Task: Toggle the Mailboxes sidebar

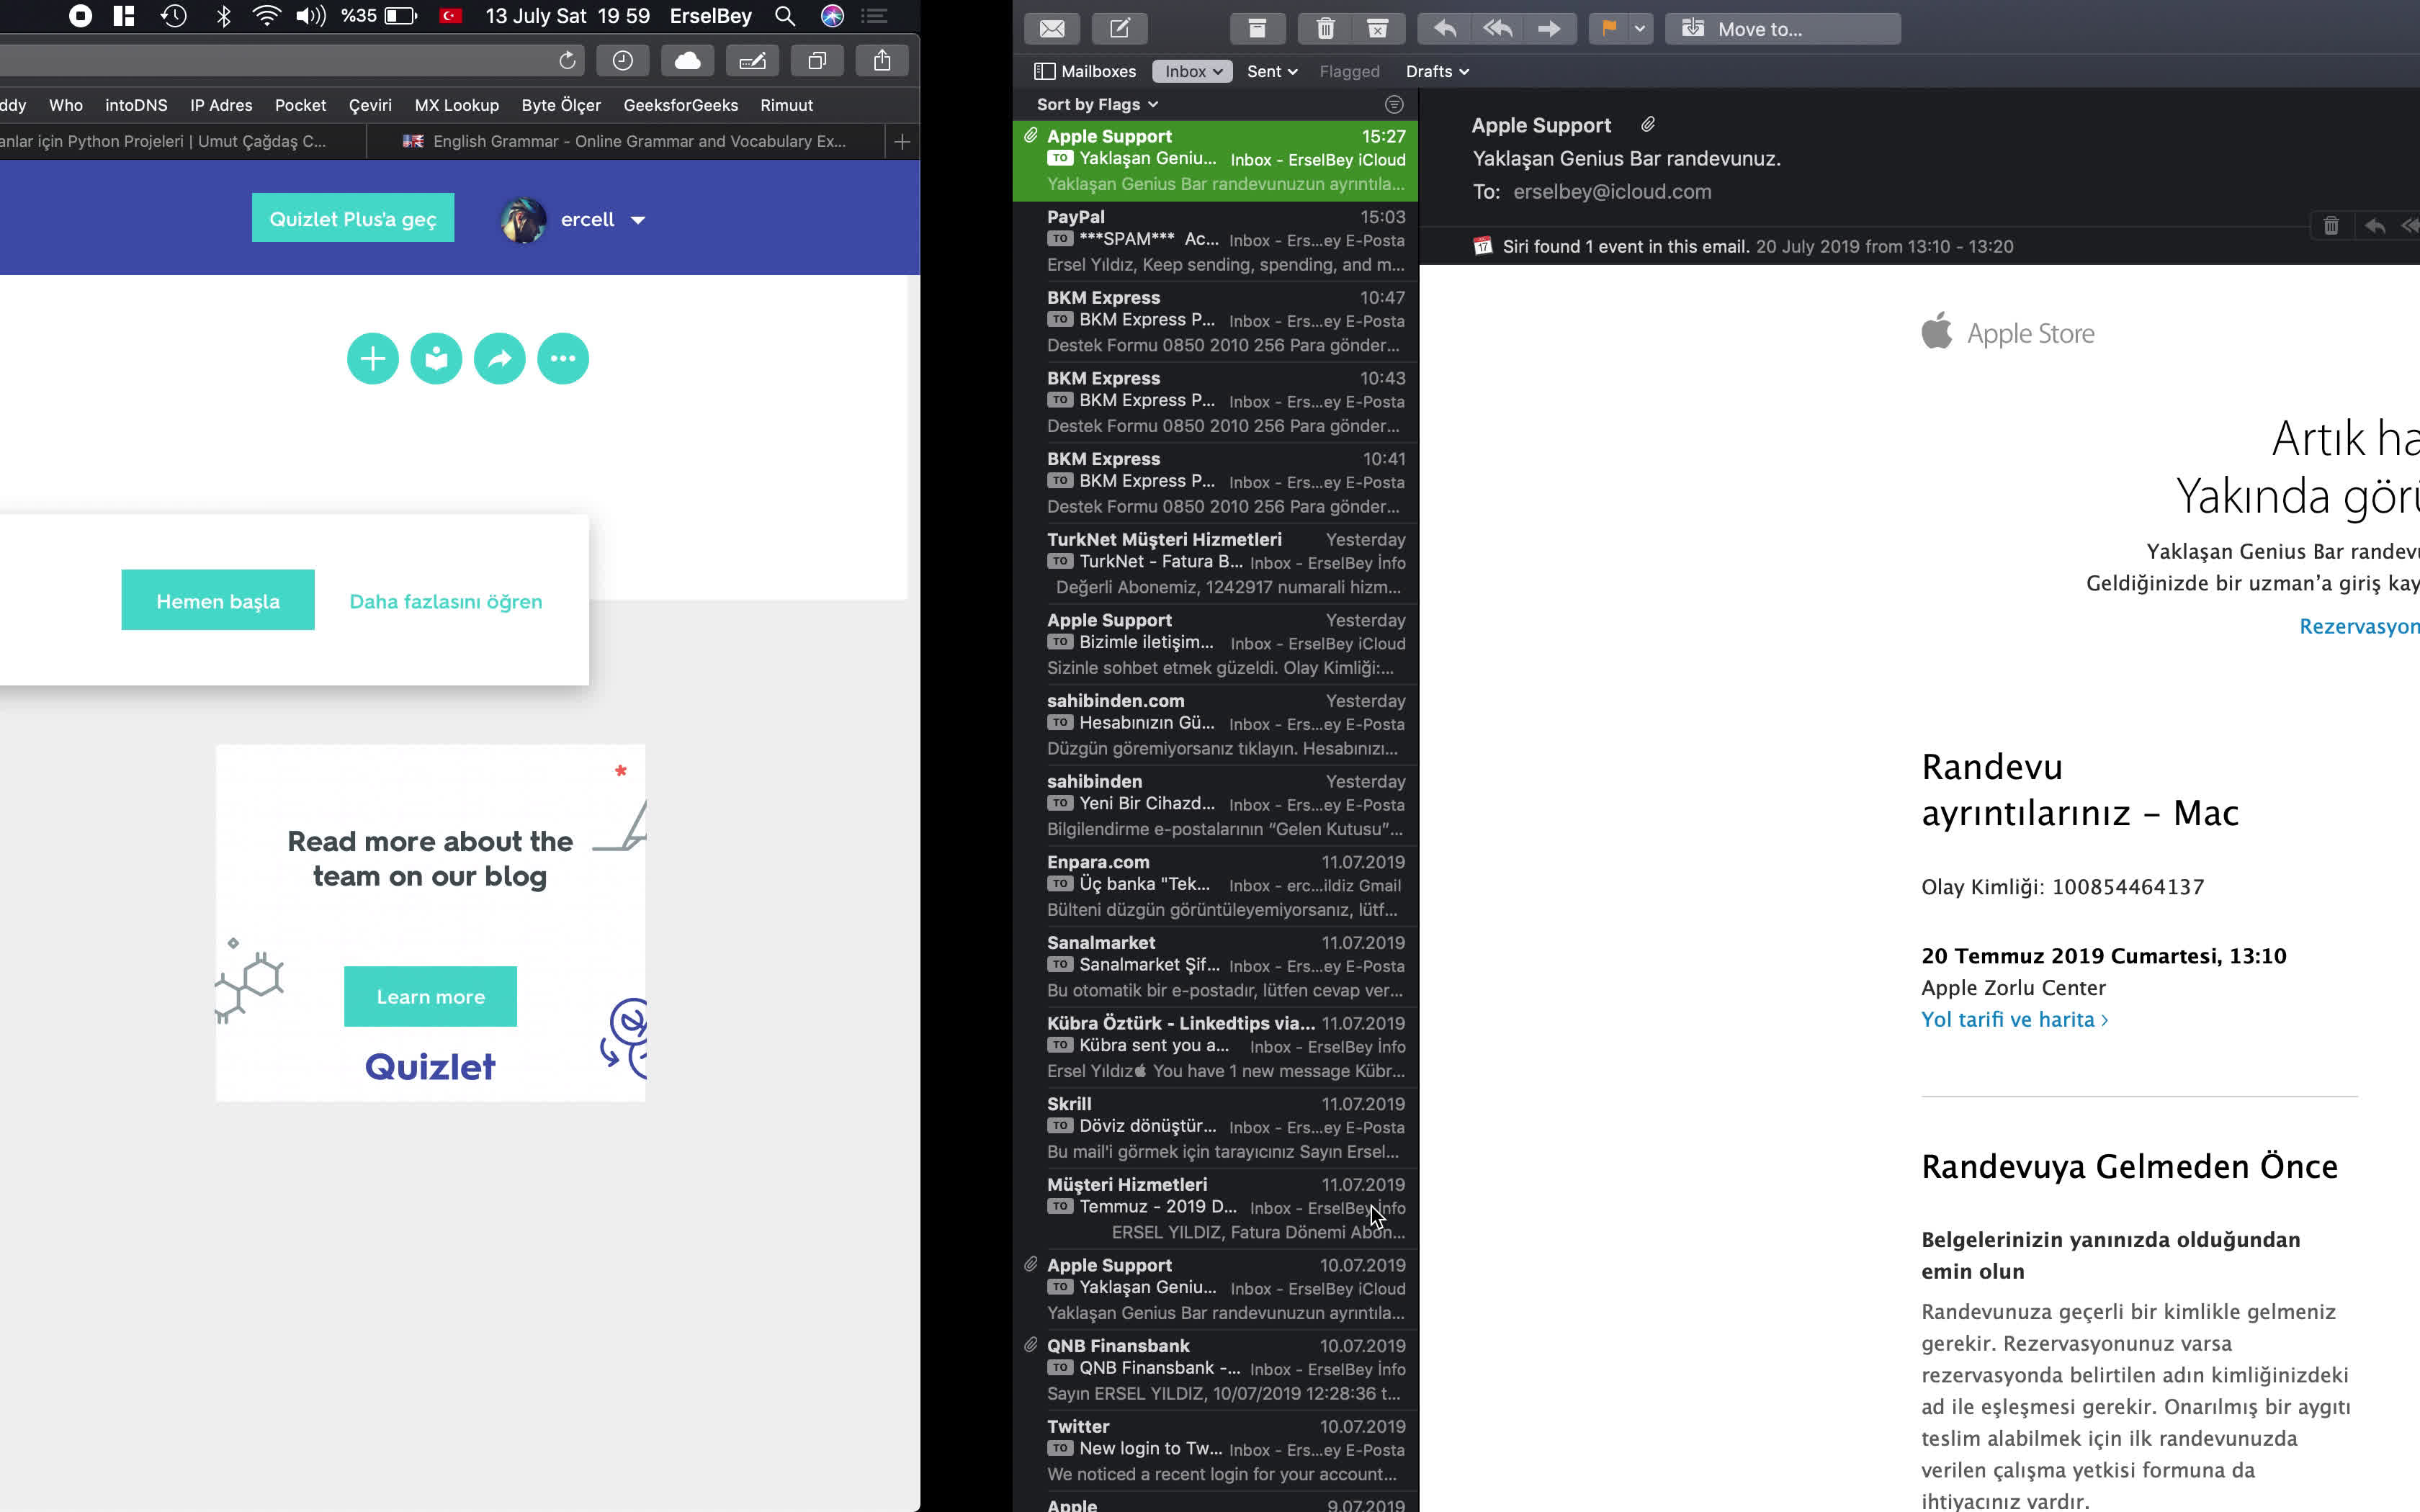Action: pos(1085,71)
